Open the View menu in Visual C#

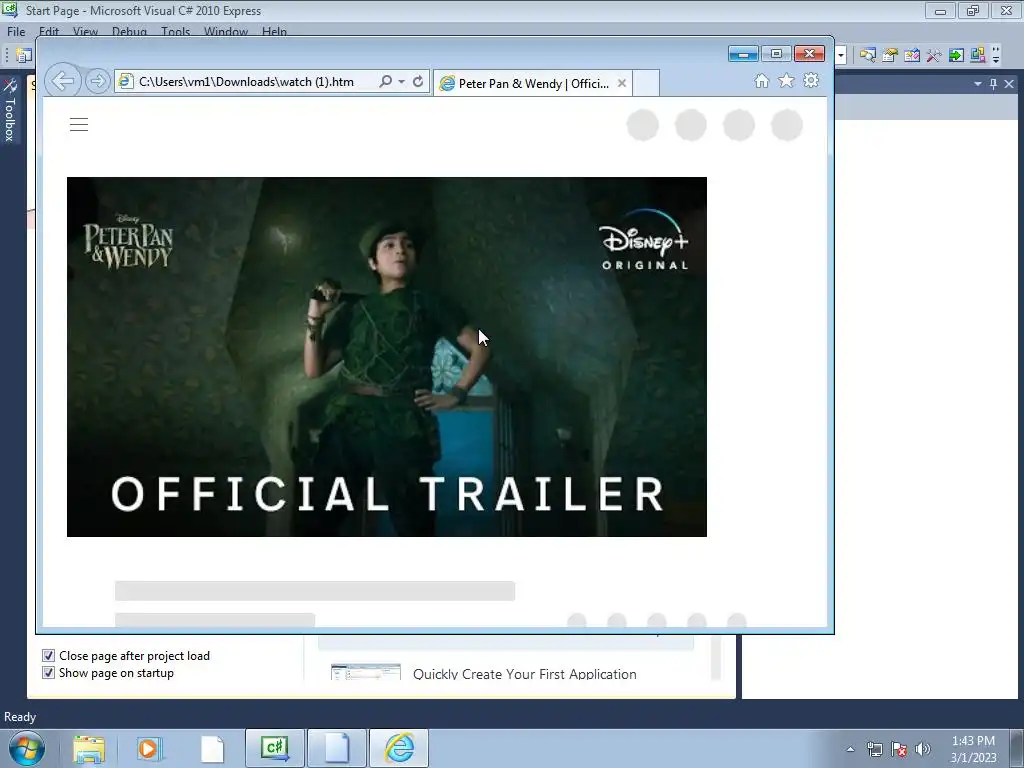[86, 31]
